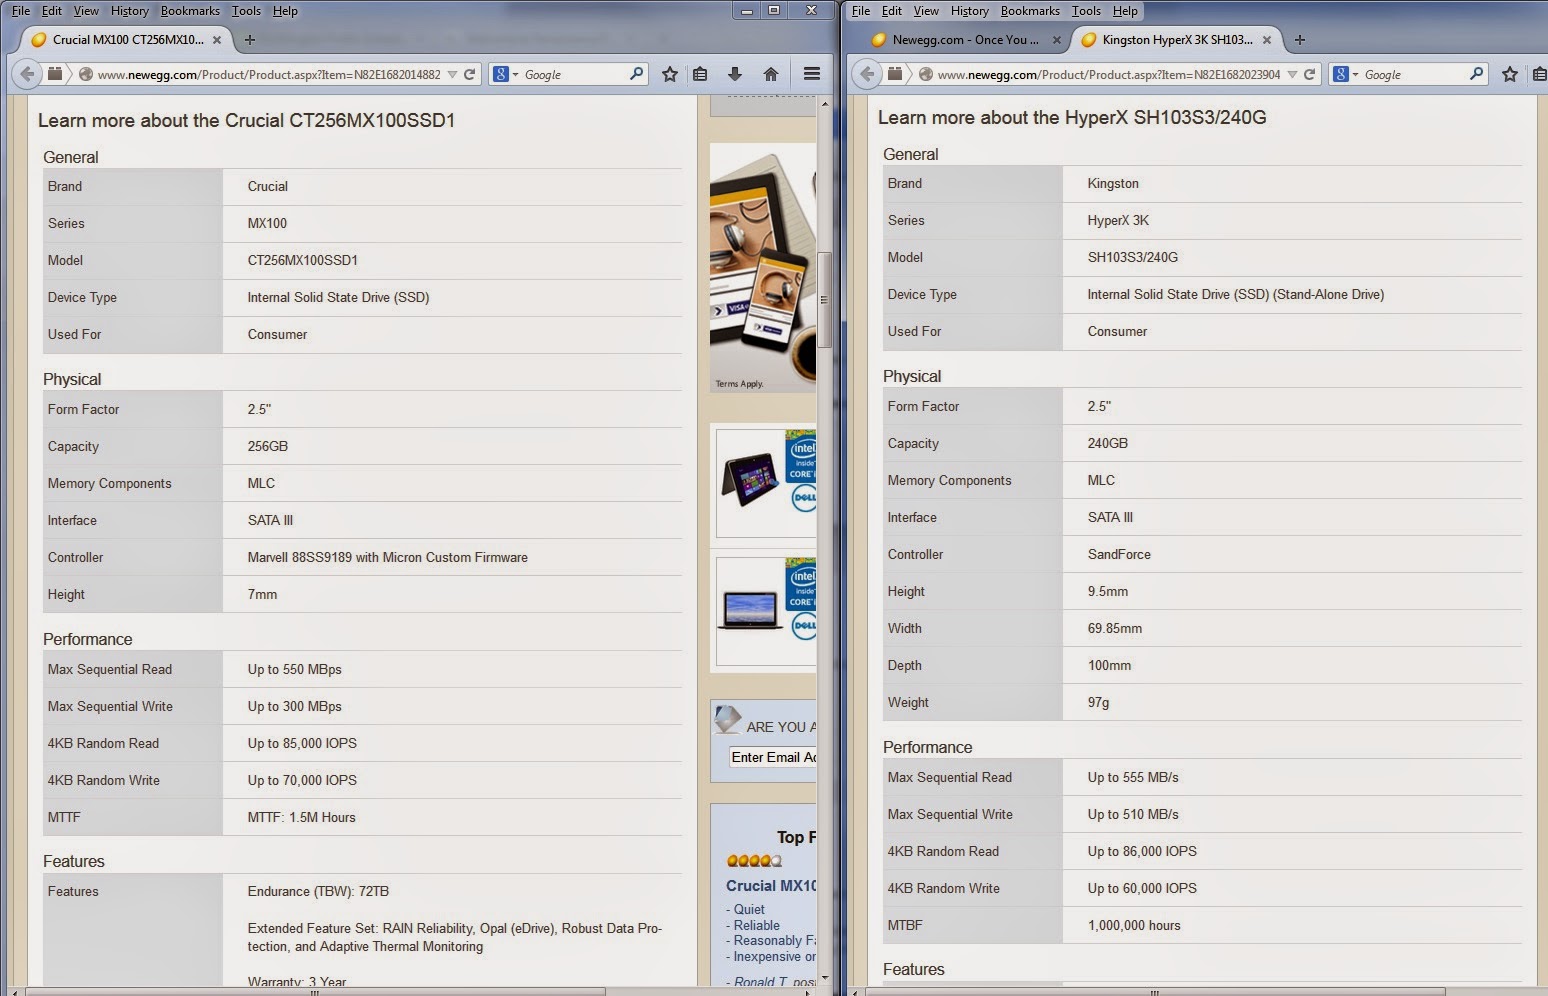
Task: Open downloads arrow in left window
Action: [735, 74]
